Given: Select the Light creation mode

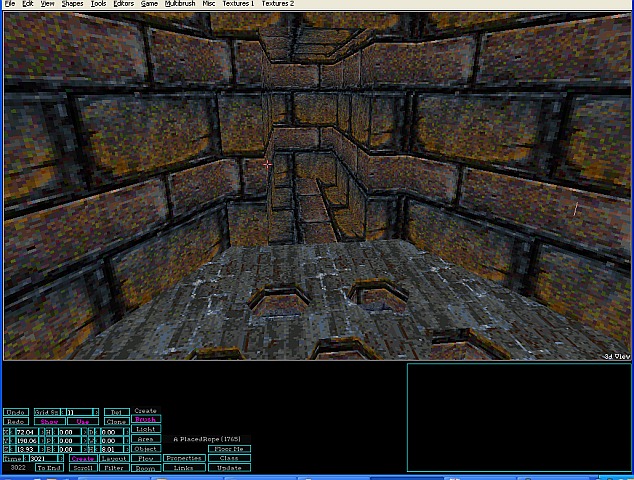Looking at the screenshot, I should [x=146, y=429].
